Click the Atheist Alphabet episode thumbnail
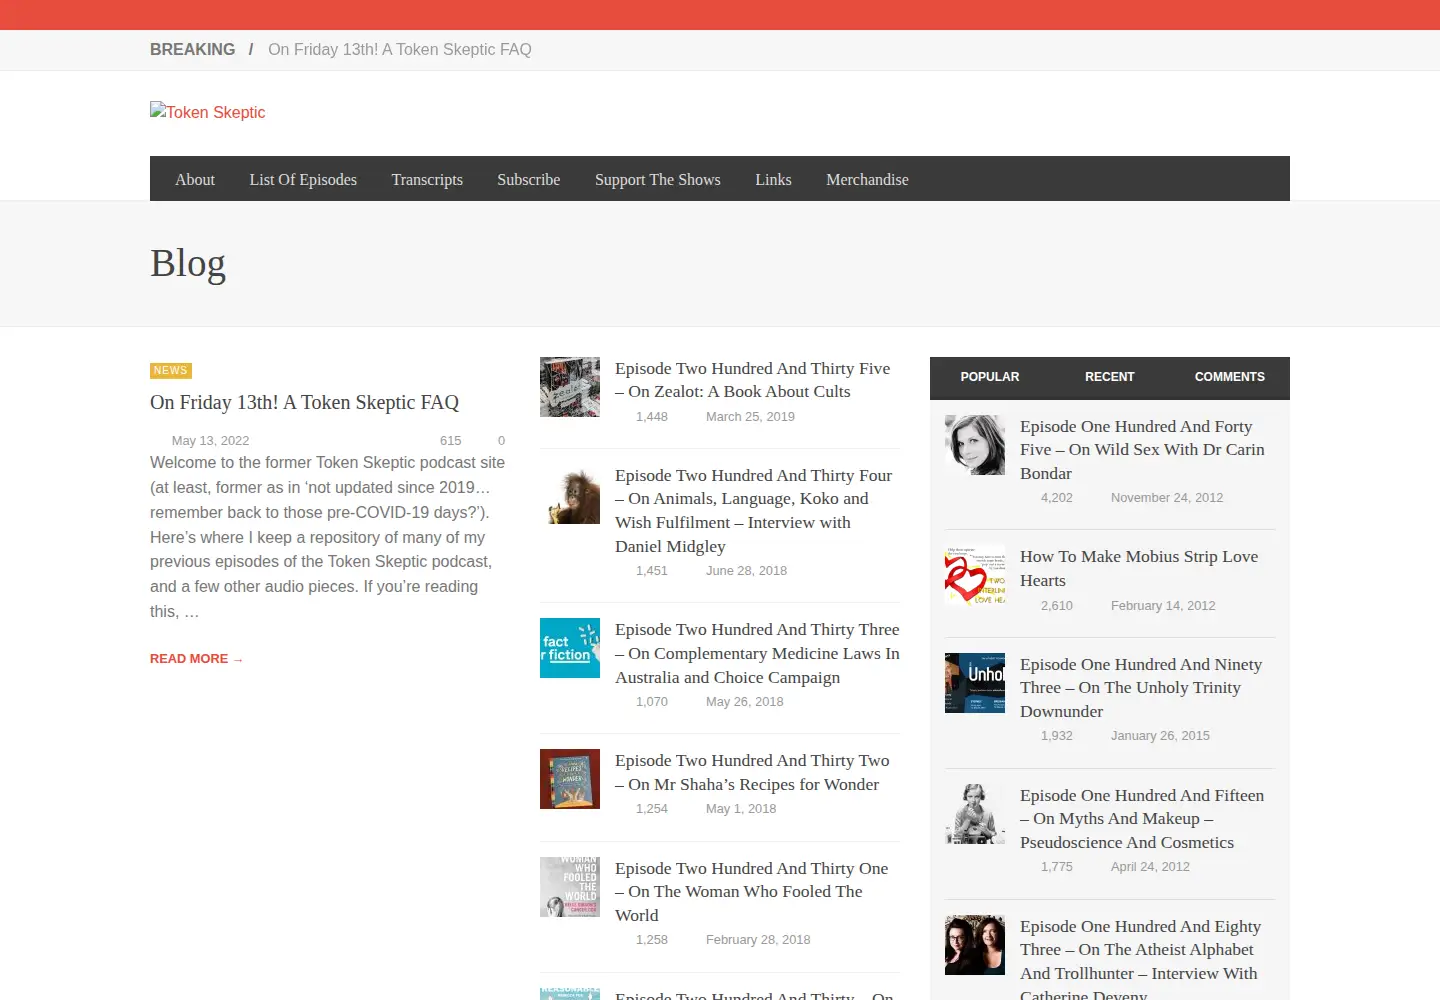 point(975,945)
